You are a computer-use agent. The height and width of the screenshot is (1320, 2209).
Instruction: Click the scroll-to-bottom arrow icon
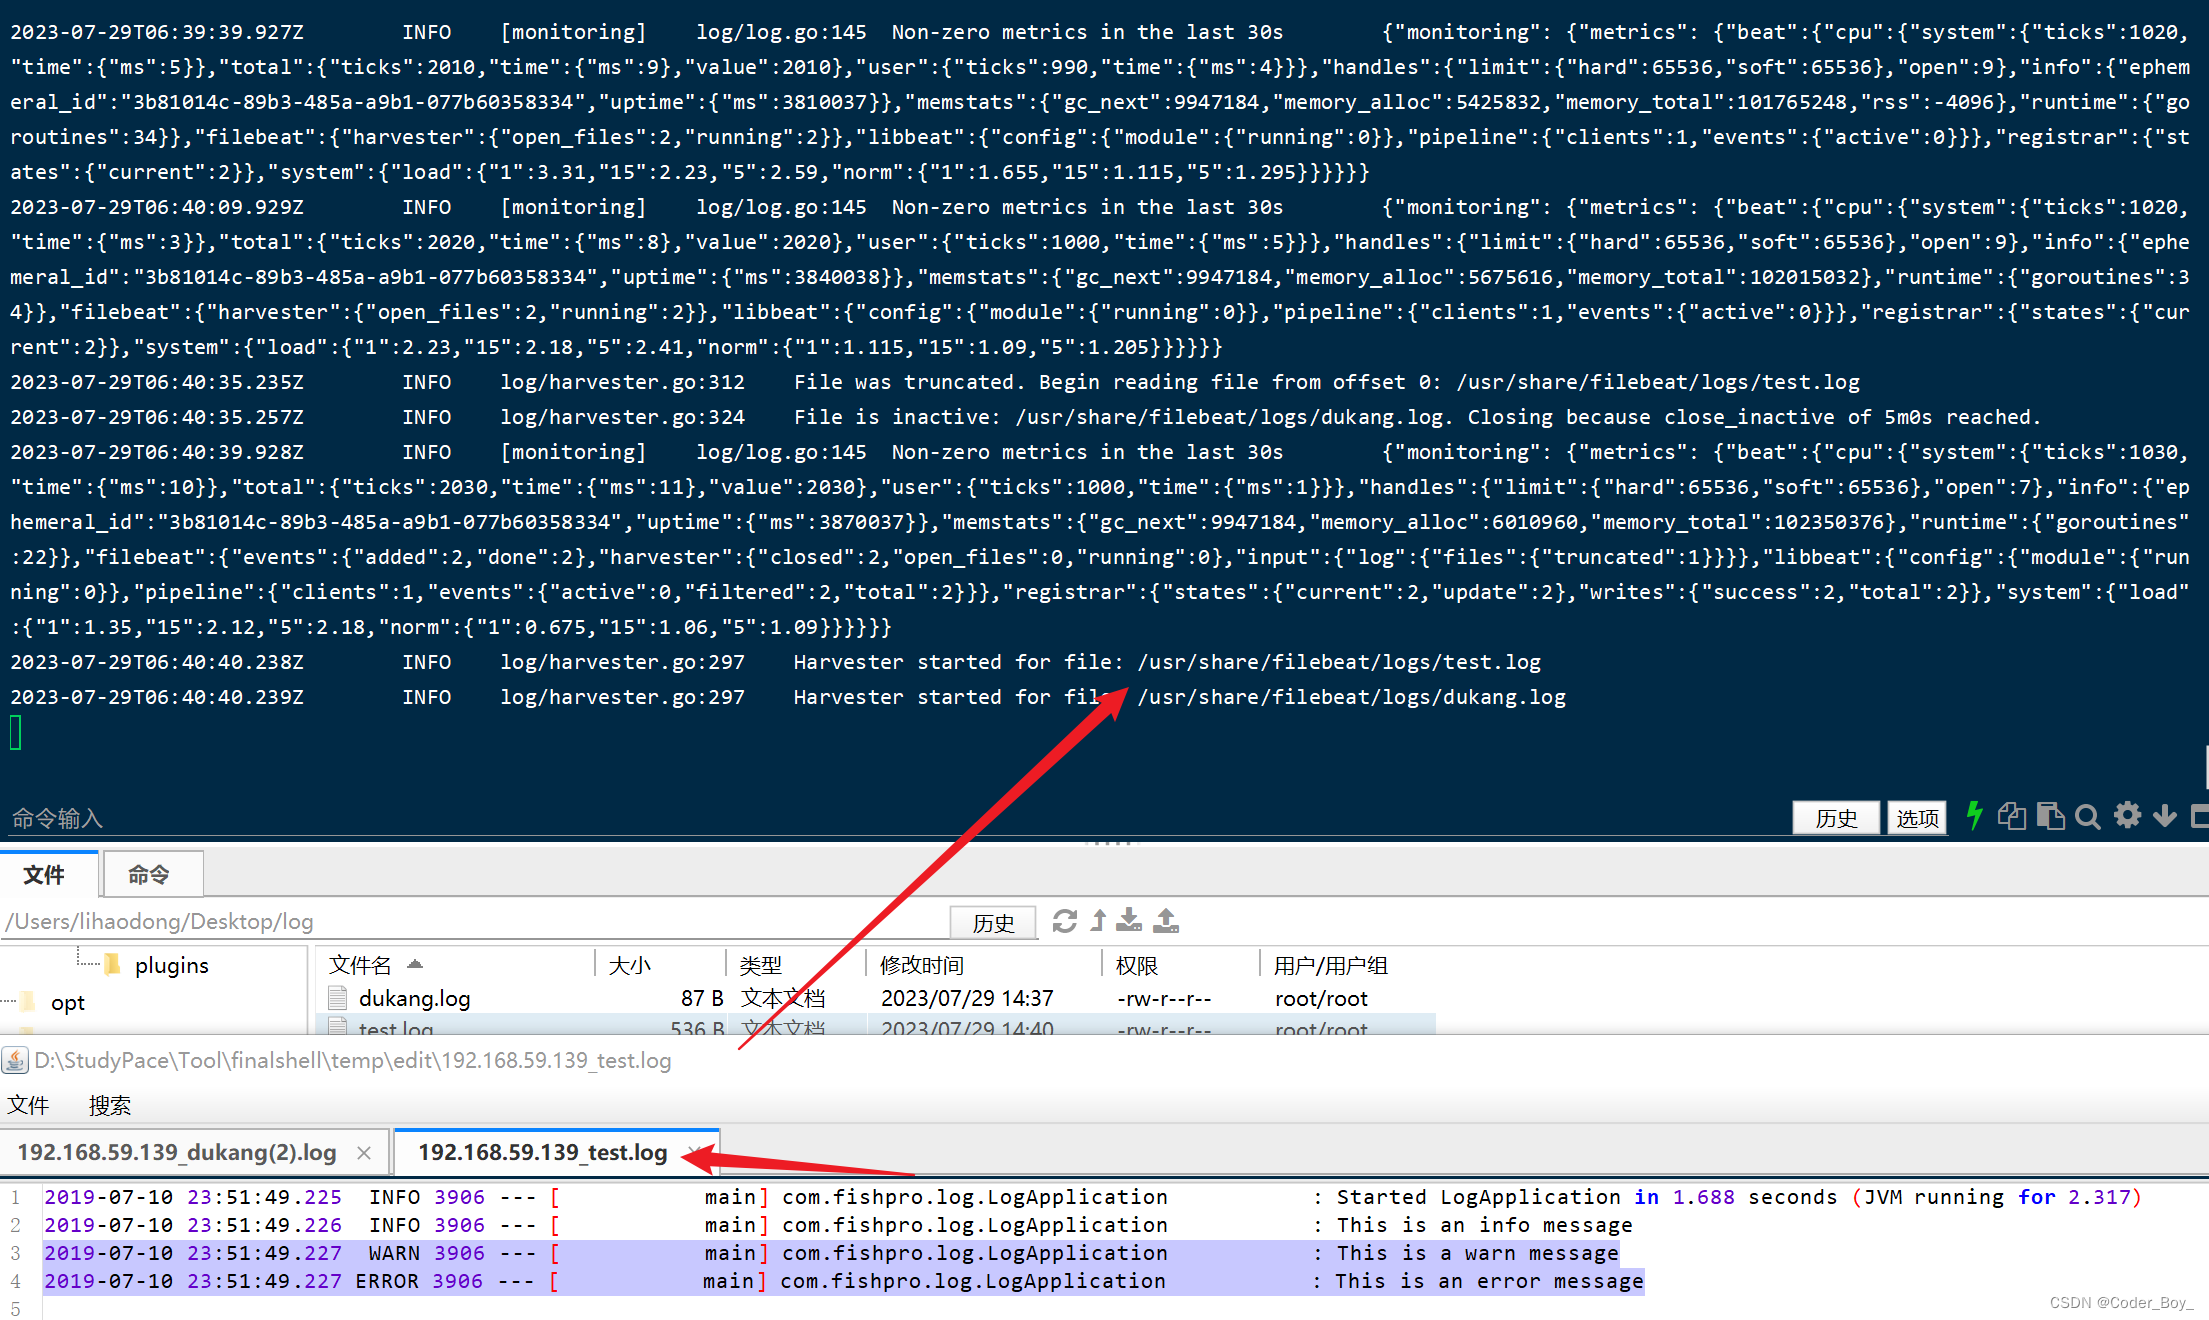point(2165,816)
